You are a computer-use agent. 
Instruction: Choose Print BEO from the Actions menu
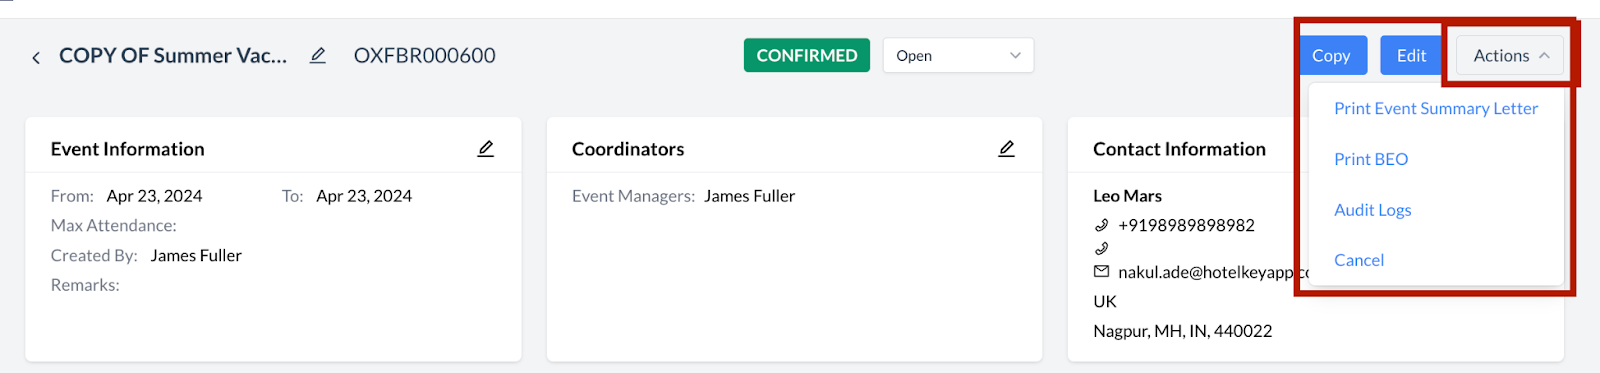point(1371,159)
